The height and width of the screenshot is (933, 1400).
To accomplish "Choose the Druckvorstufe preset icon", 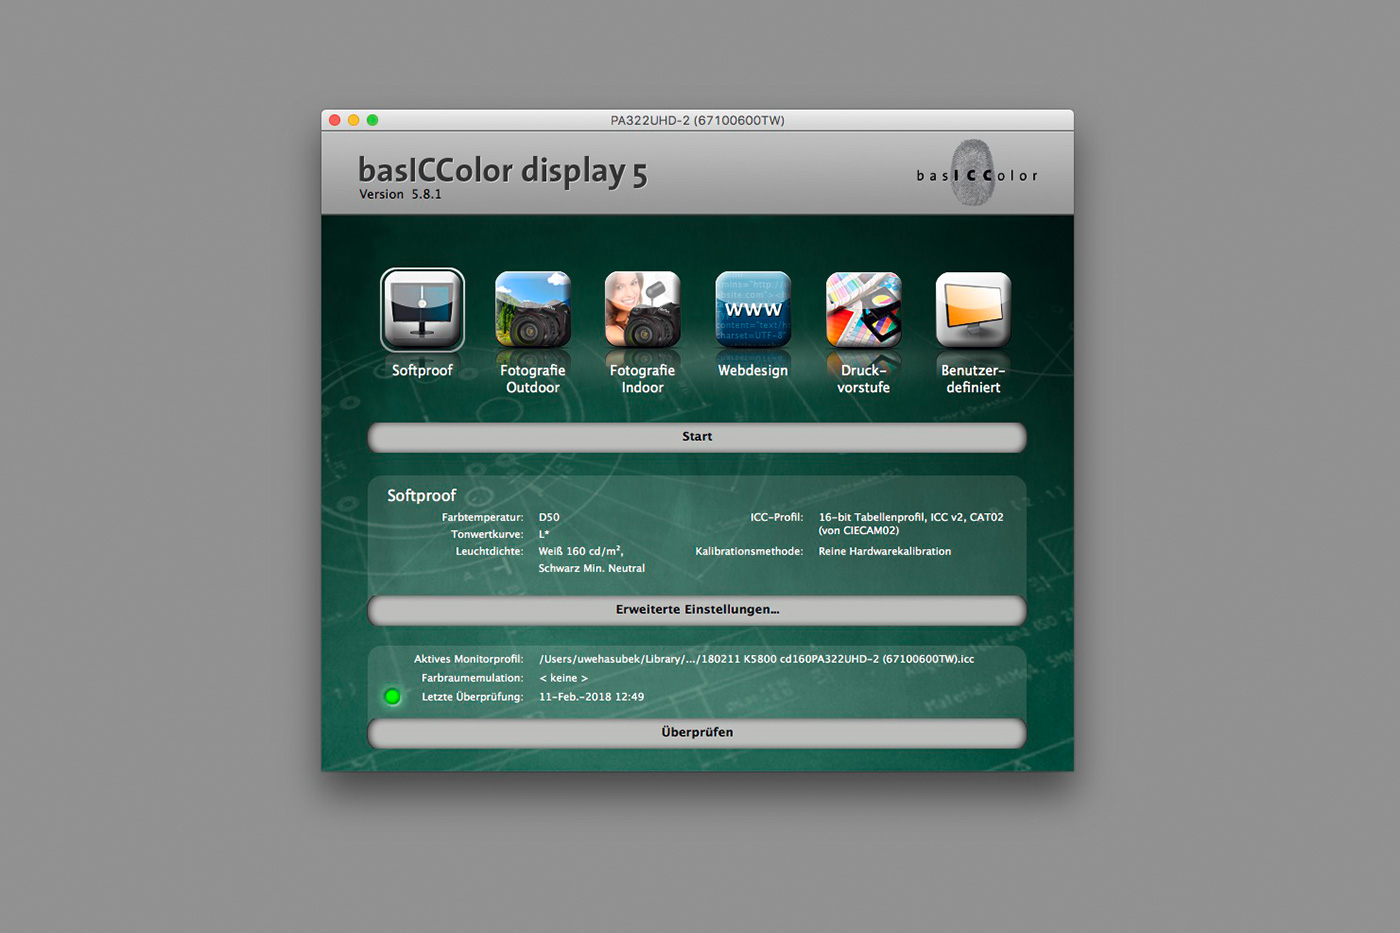I will (863, 310).
